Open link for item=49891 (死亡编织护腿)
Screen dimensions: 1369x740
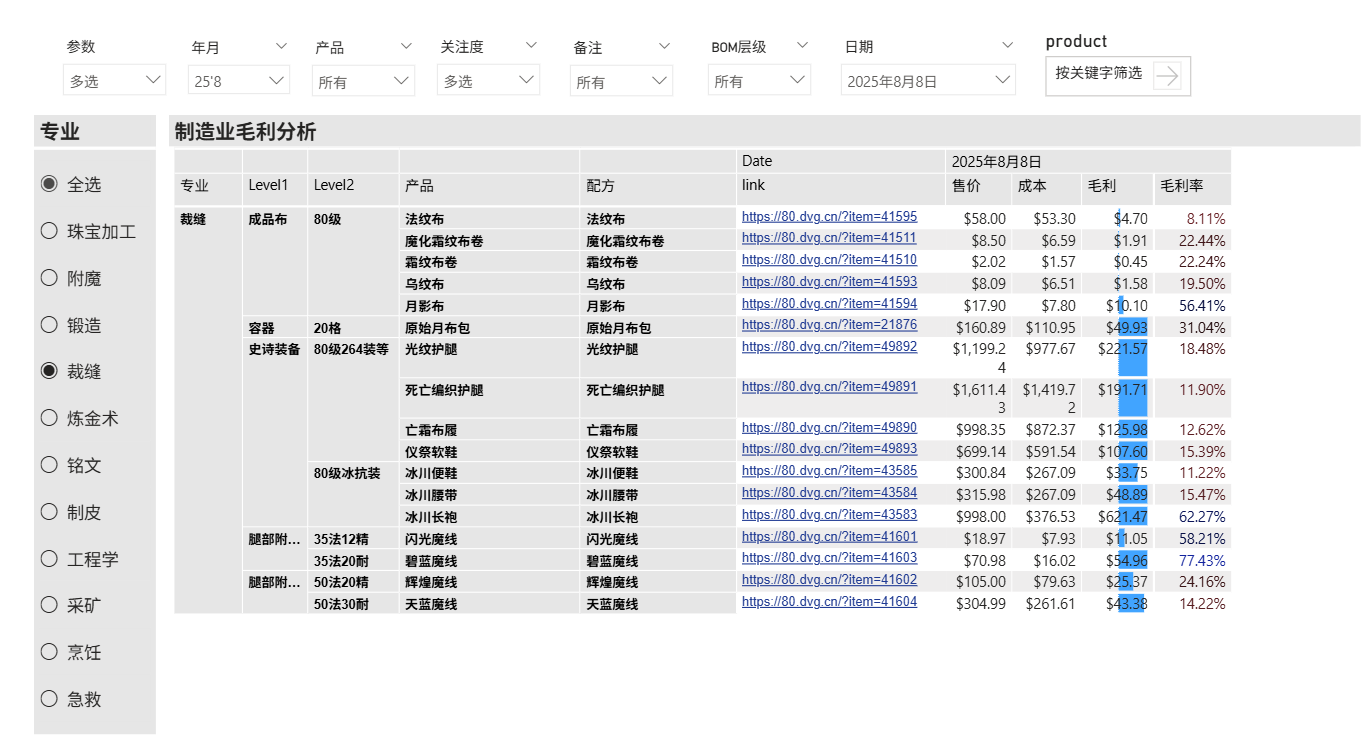pyautogui.click(x=829, y=386)
